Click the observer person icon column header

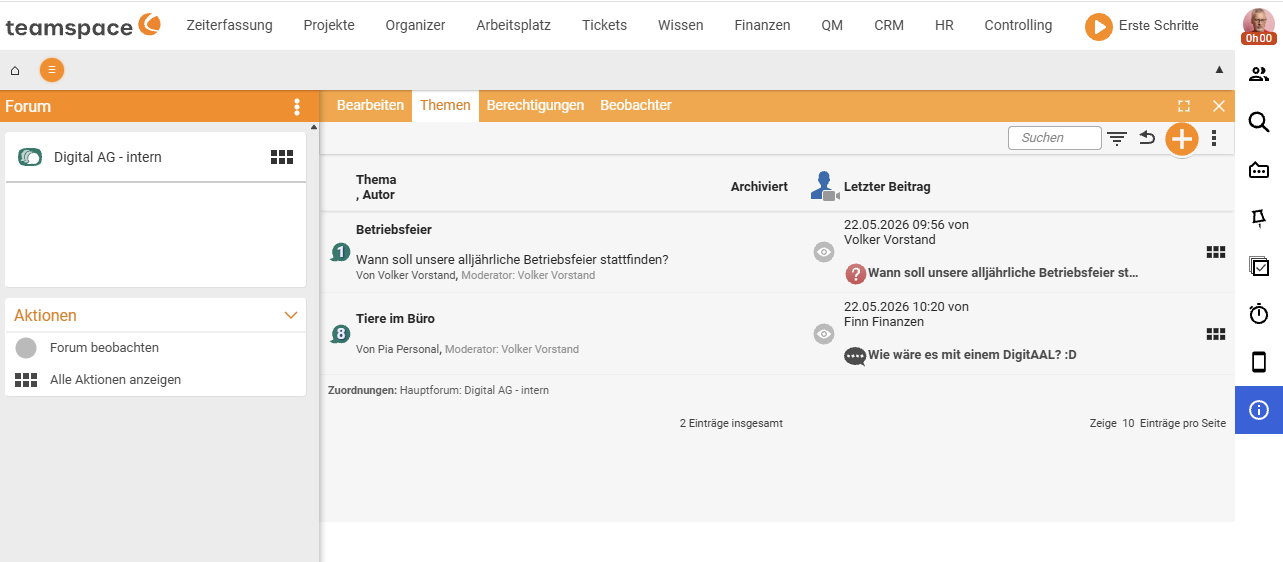[823, 186]
